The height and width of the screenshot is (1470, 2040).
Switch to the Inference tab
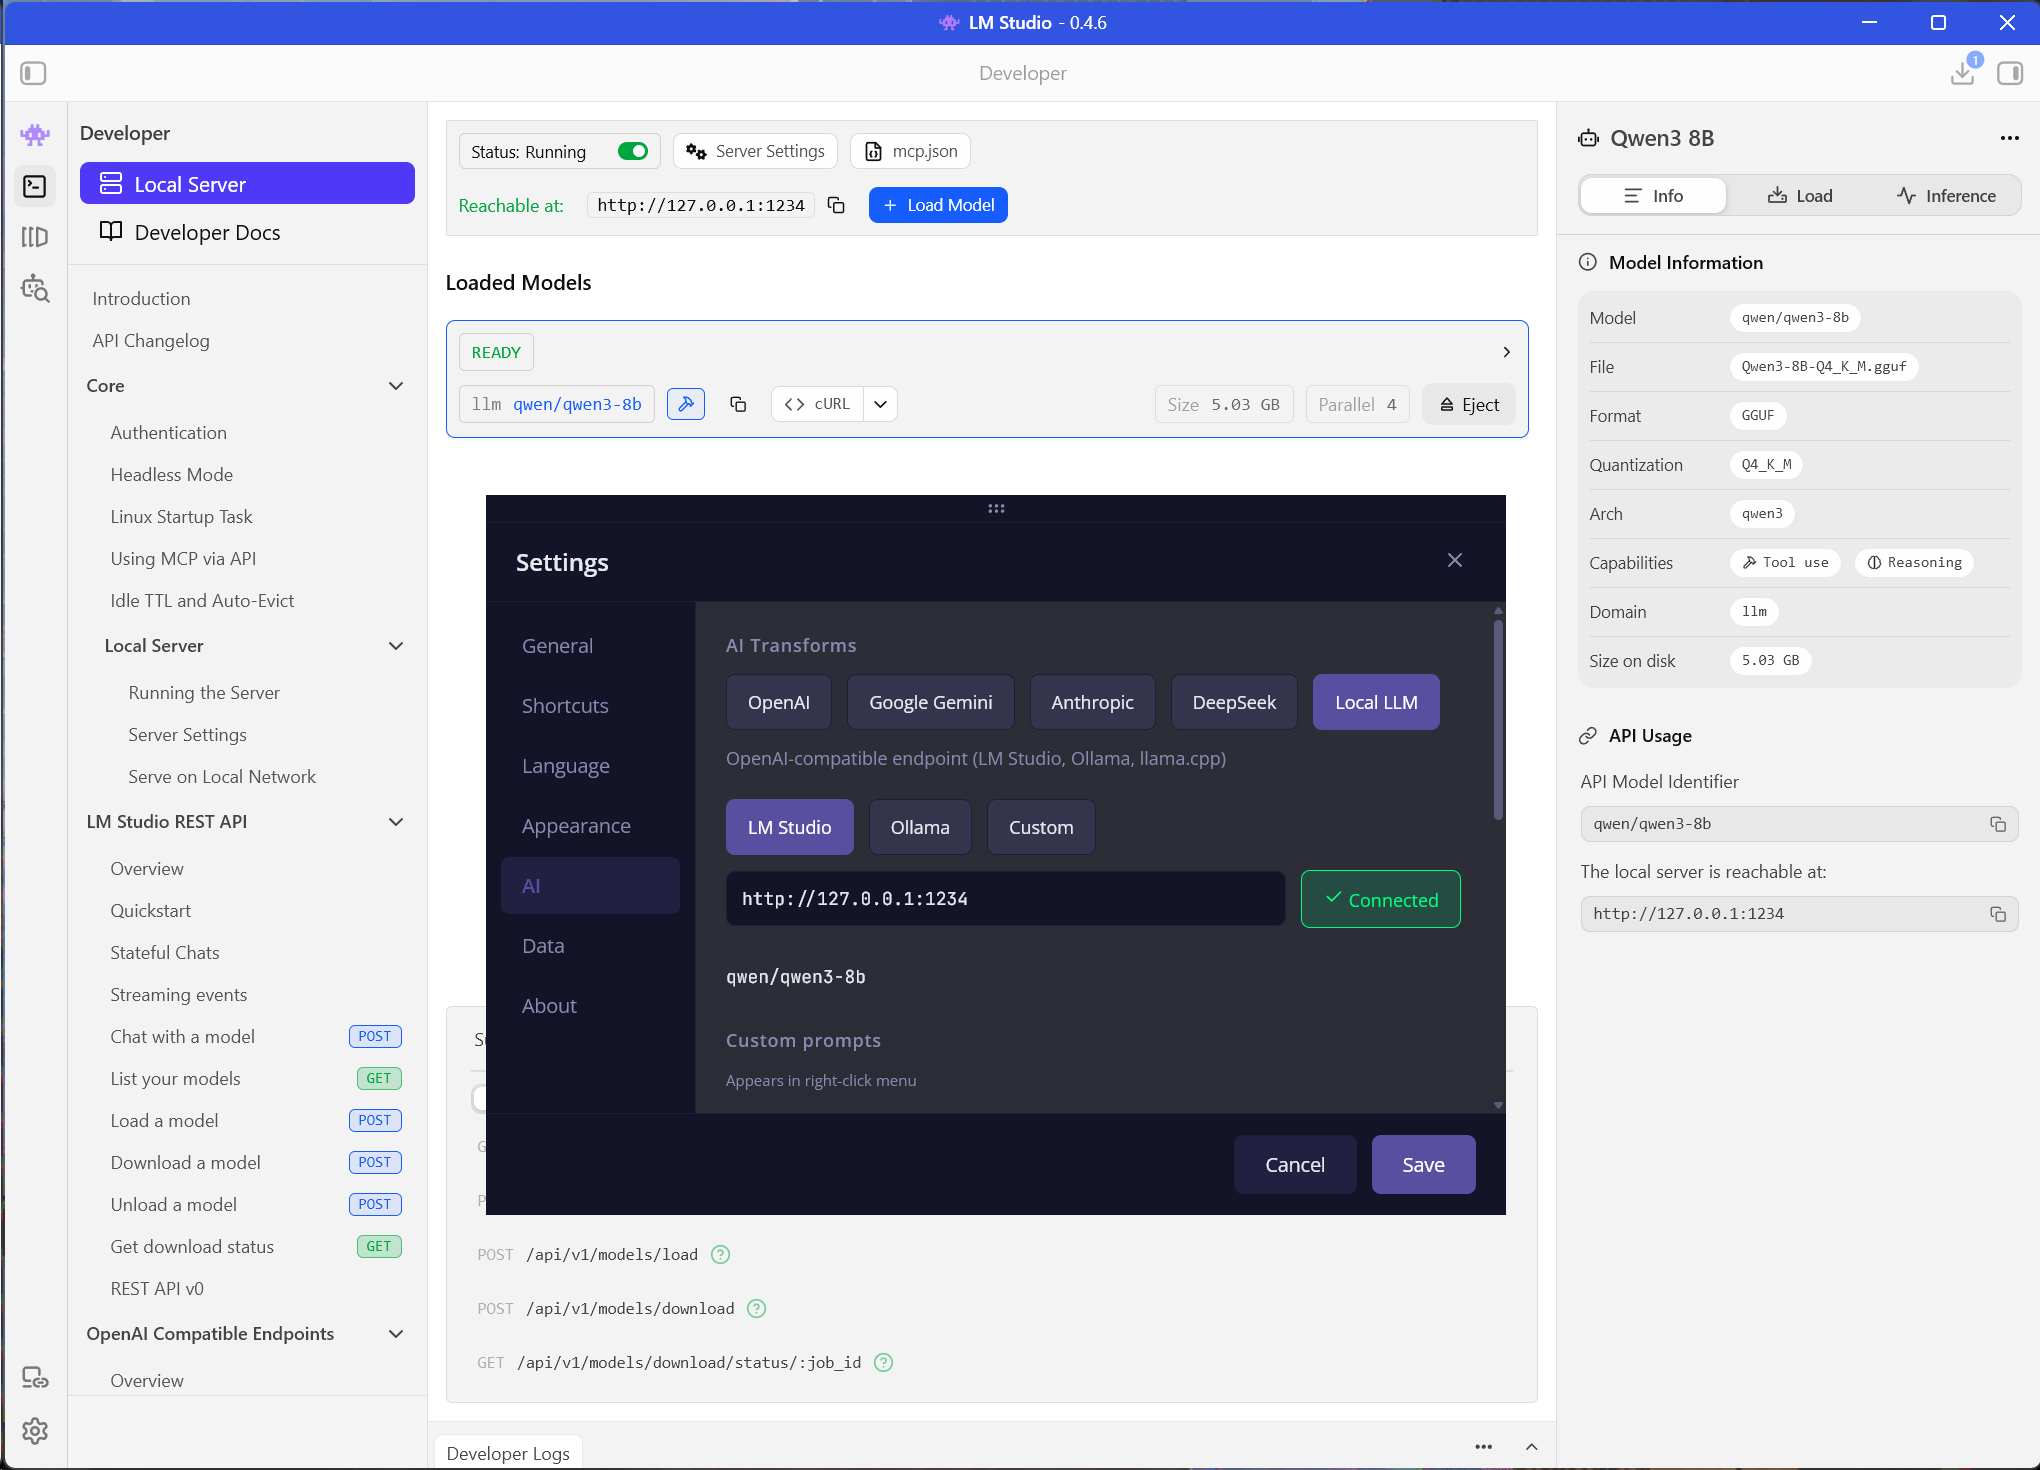1946,196
